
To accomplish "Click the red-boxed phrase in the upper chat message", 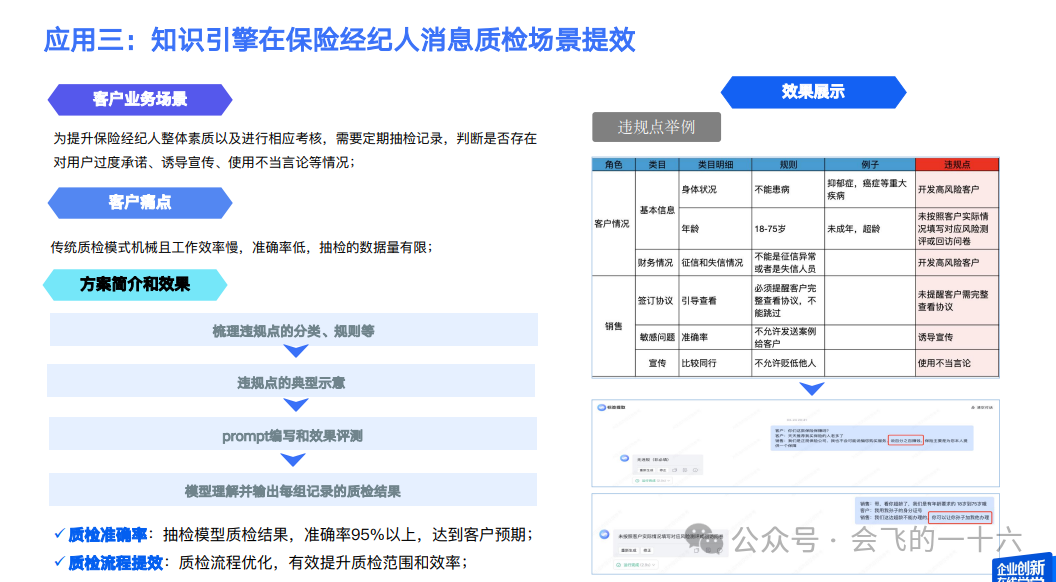I will coord(906,440).
